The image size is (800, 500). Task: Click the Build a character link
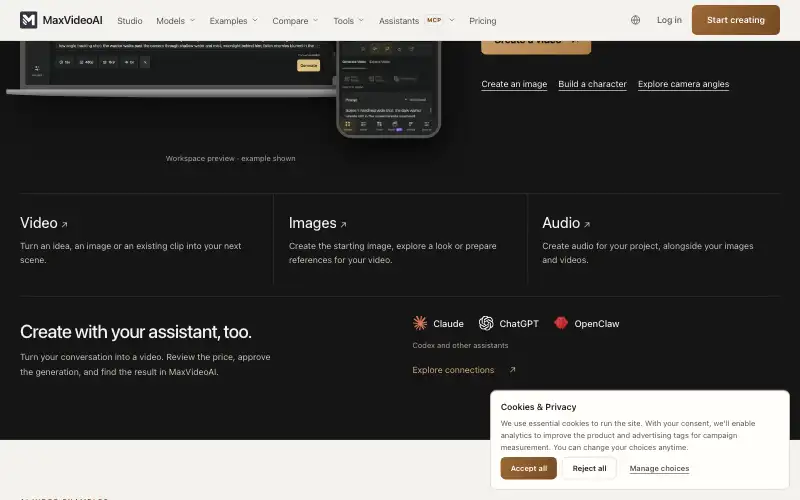pos(592,84)
